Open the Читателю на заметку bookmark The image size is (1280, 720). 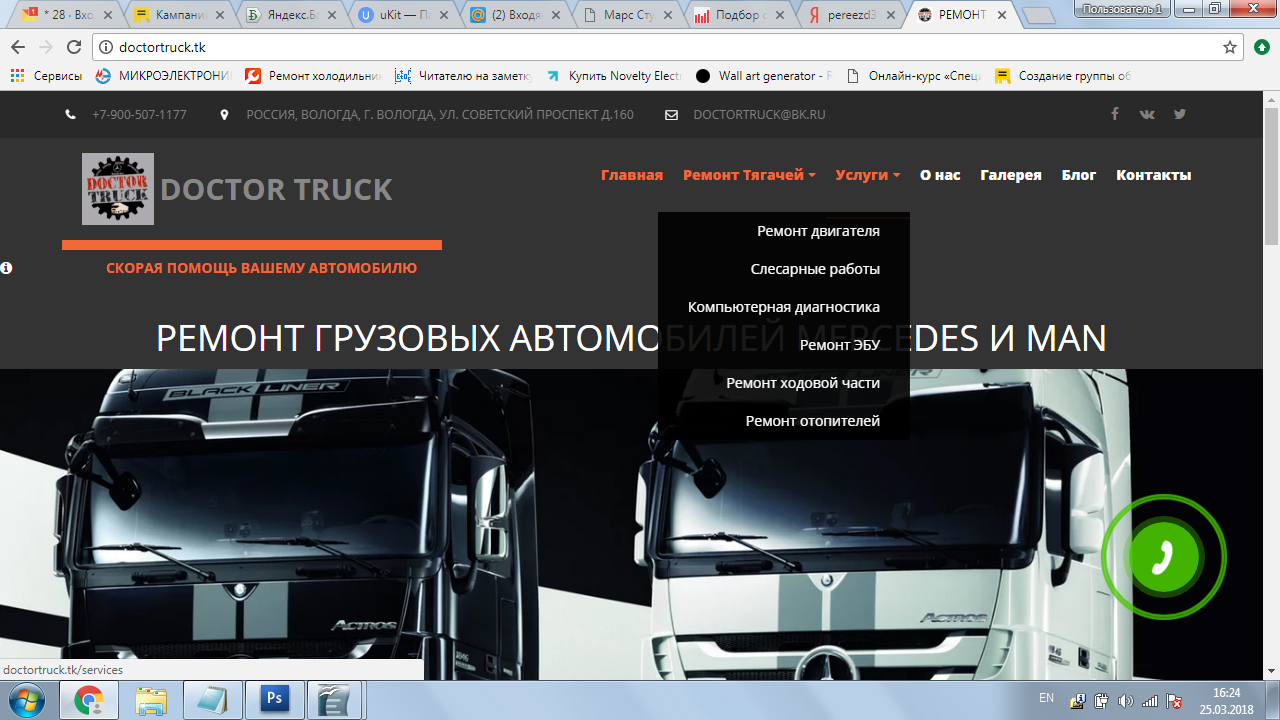(x=464, y=76)
